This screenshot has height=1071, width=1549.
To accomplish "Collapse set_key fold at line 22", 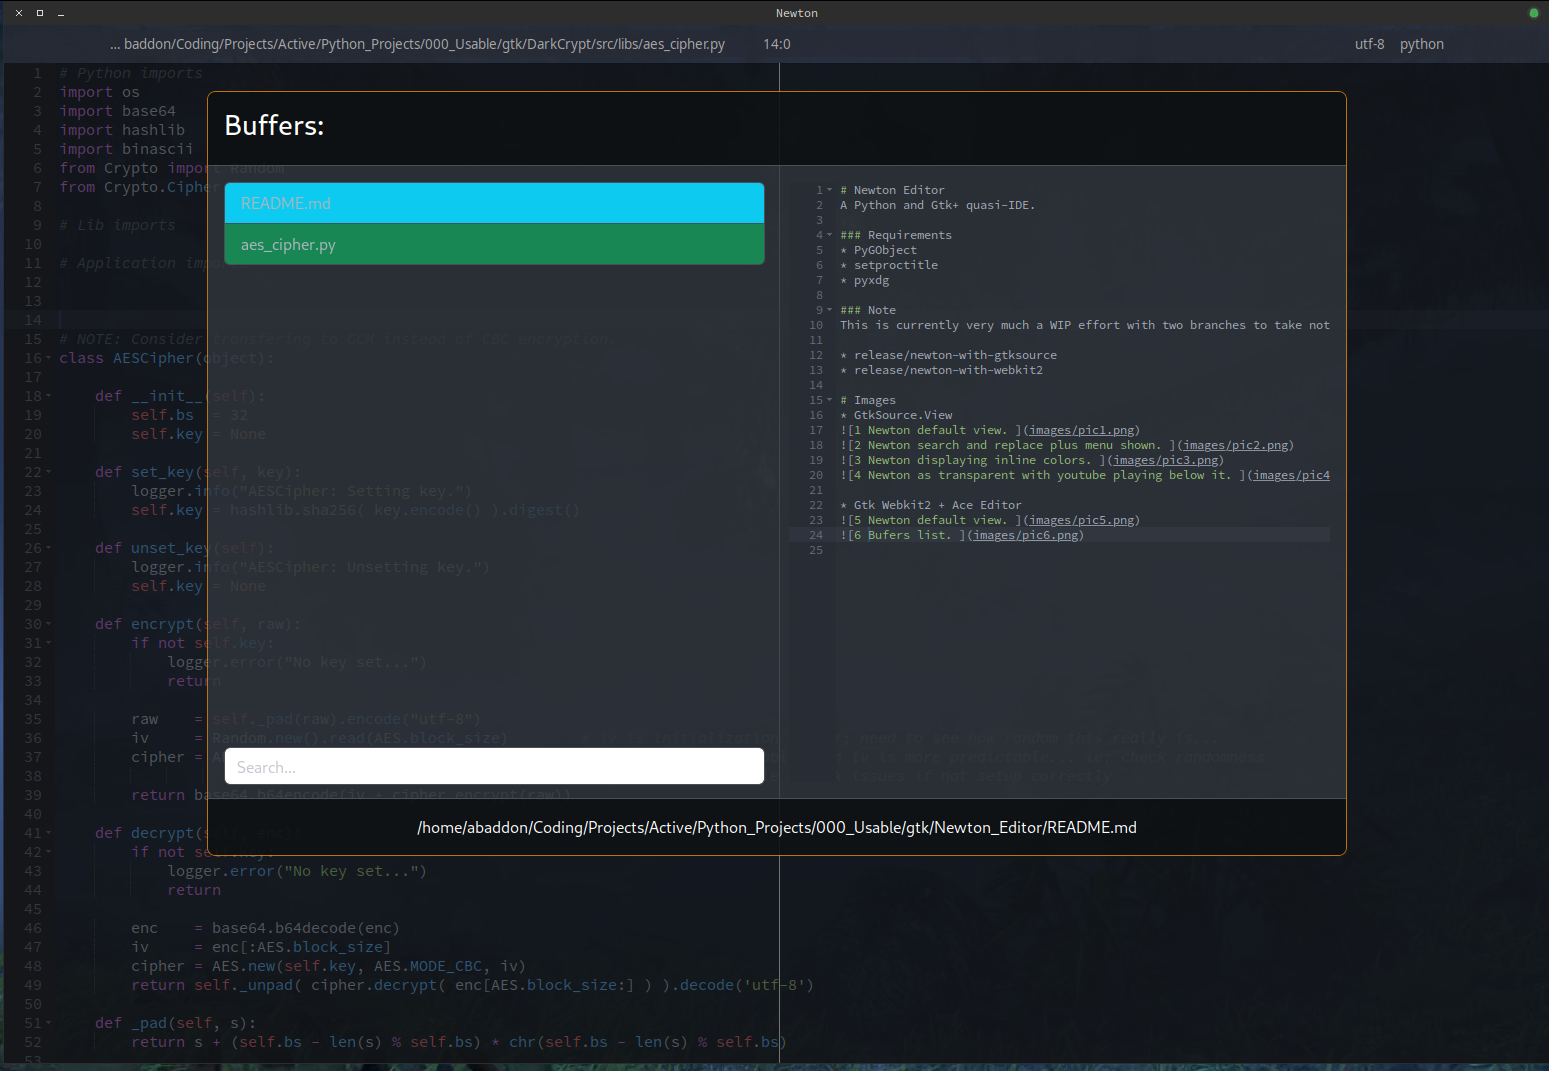I will 49,472.
